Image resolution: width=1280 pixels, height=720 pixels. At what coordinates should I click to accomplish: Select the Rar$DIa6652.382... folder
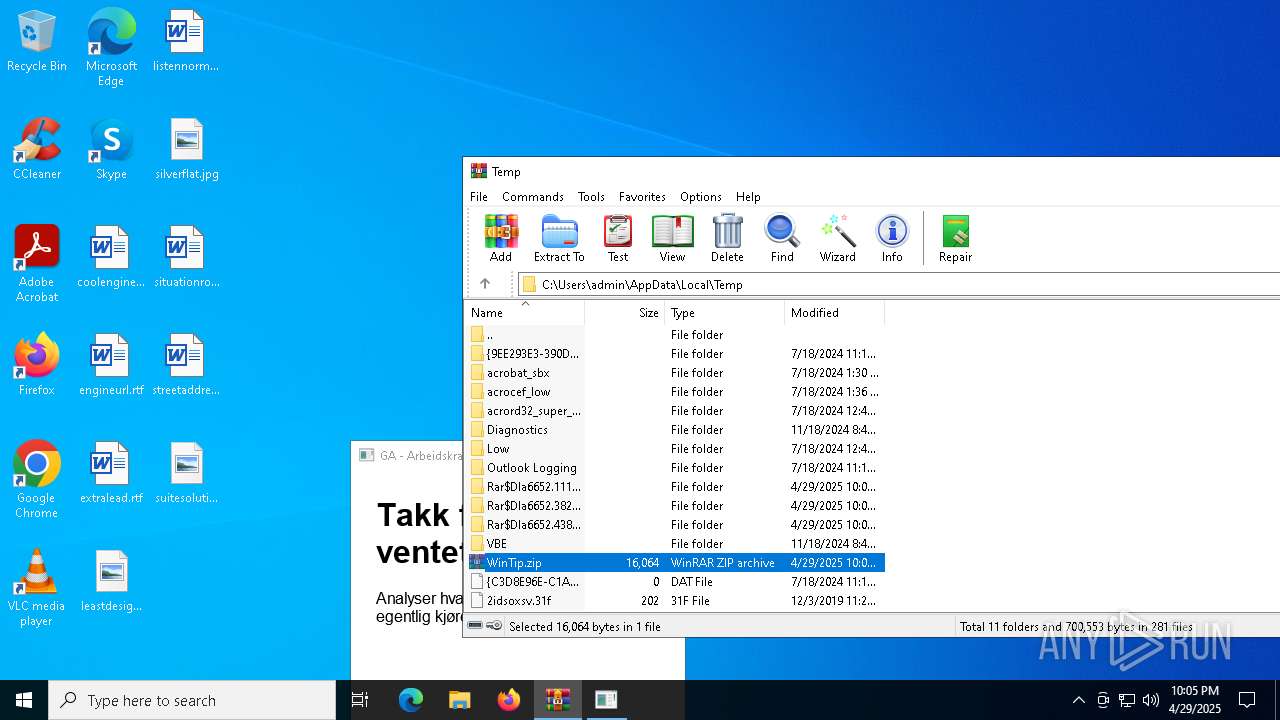675,506
